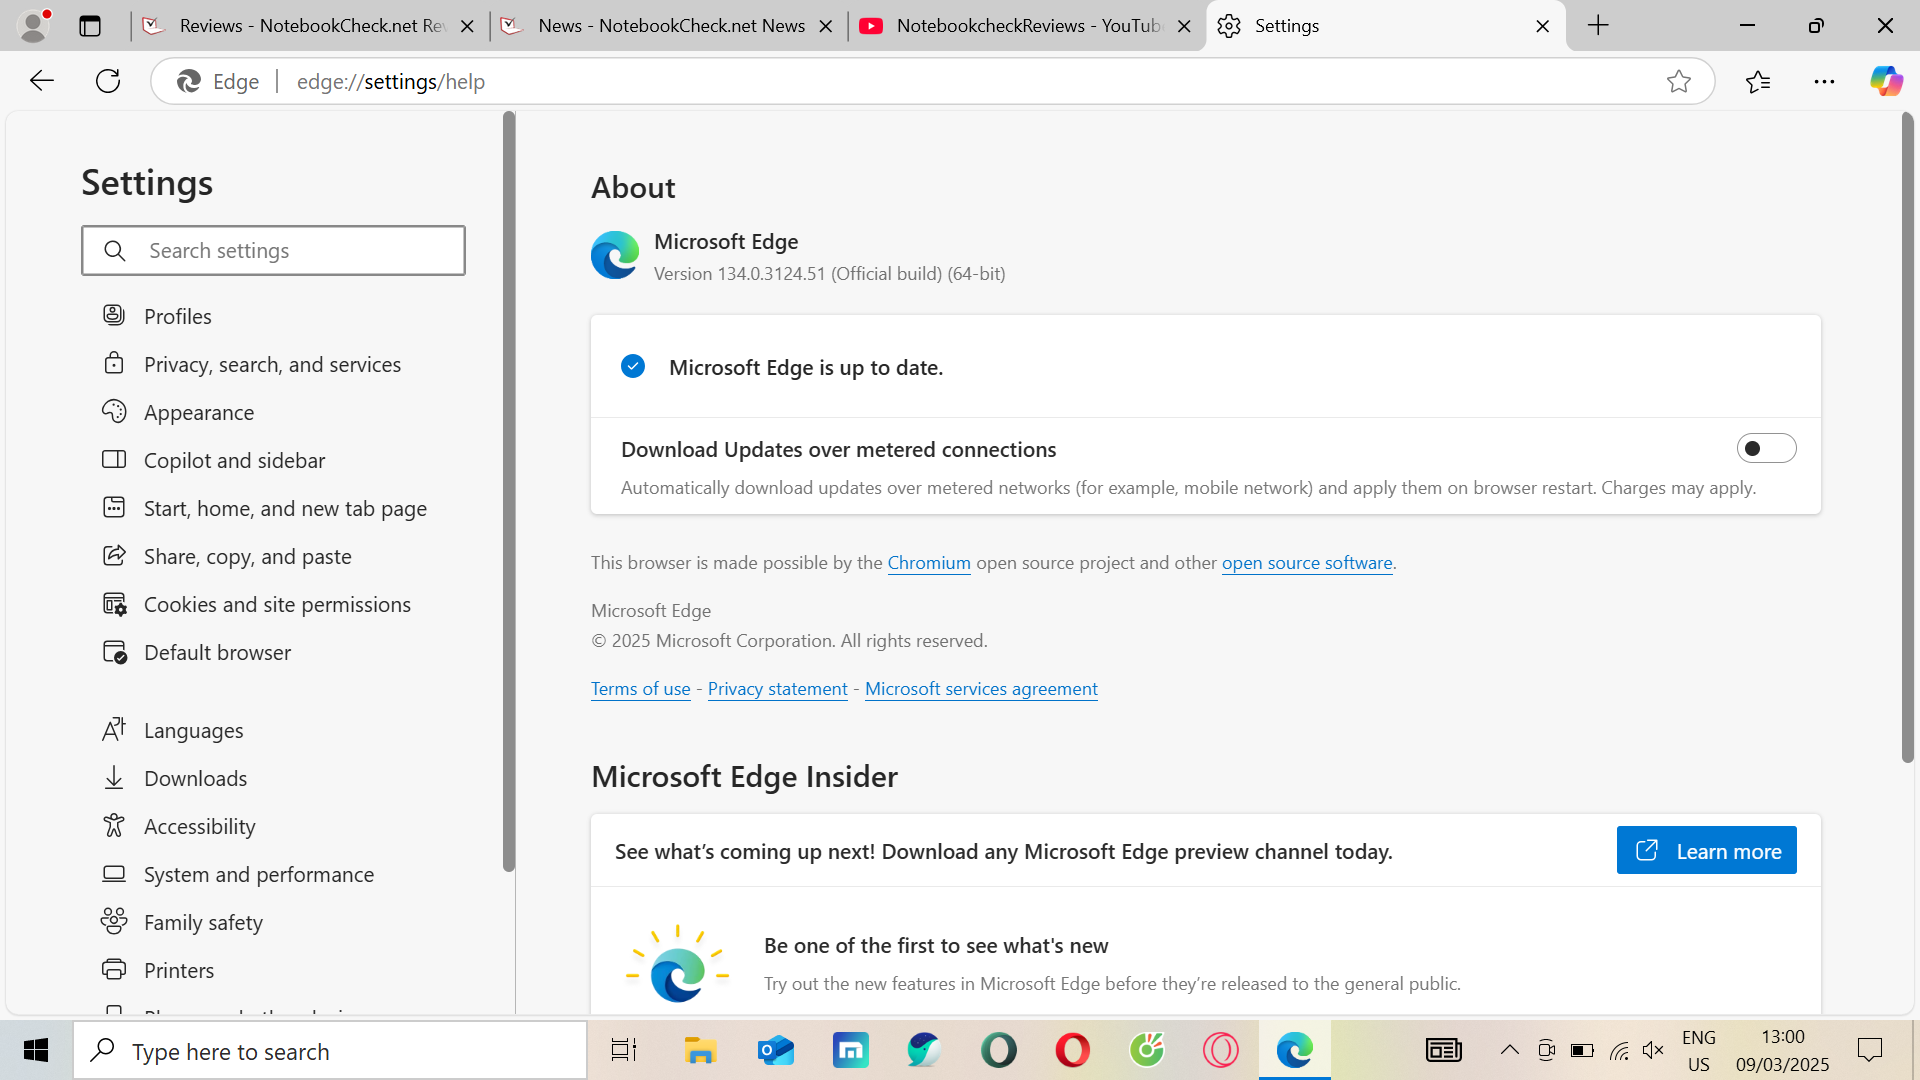Open Microsoft services agreement link
Viewport: 1920px width, 1080px height.
(981, 688)
